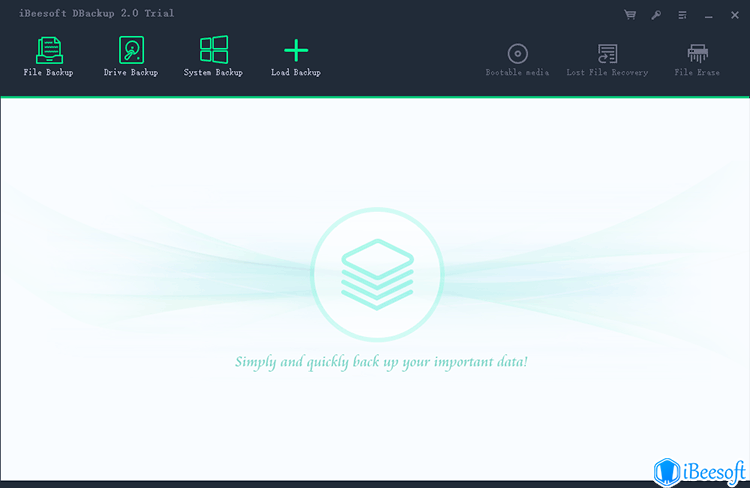Open the File Erase shredder tool
Image resolution: width=750 pixels, height=488 pixels.
[x=697, y=59]
